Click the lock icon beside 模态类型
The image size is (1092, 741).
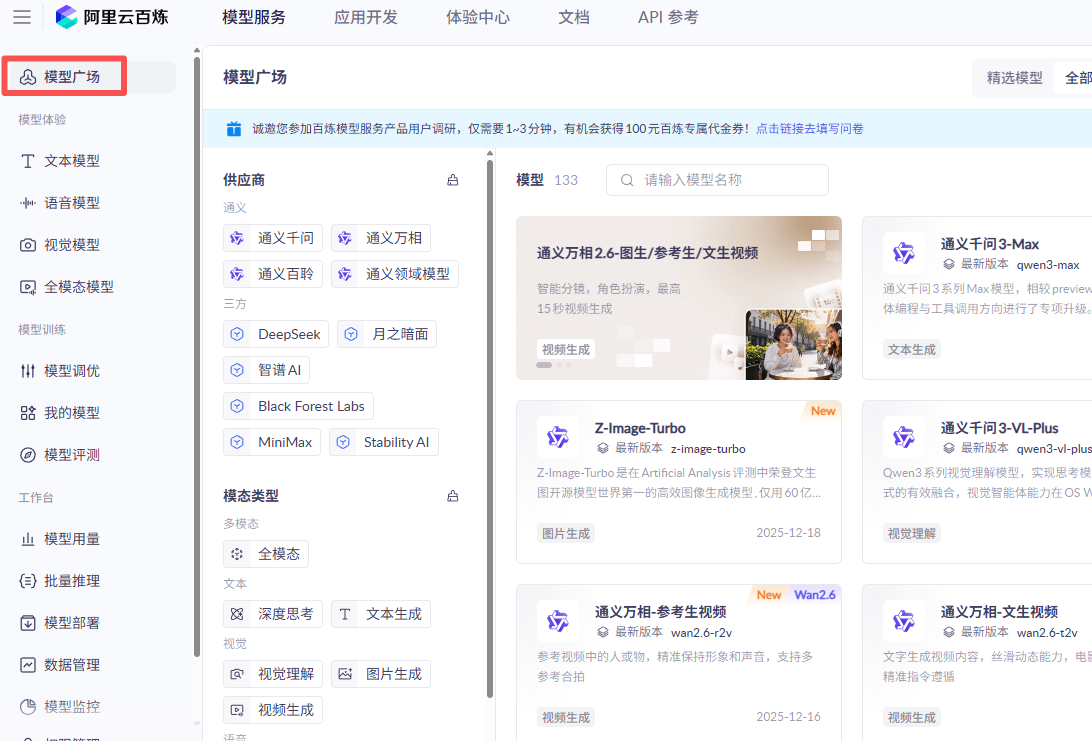(x=453, y=496)
